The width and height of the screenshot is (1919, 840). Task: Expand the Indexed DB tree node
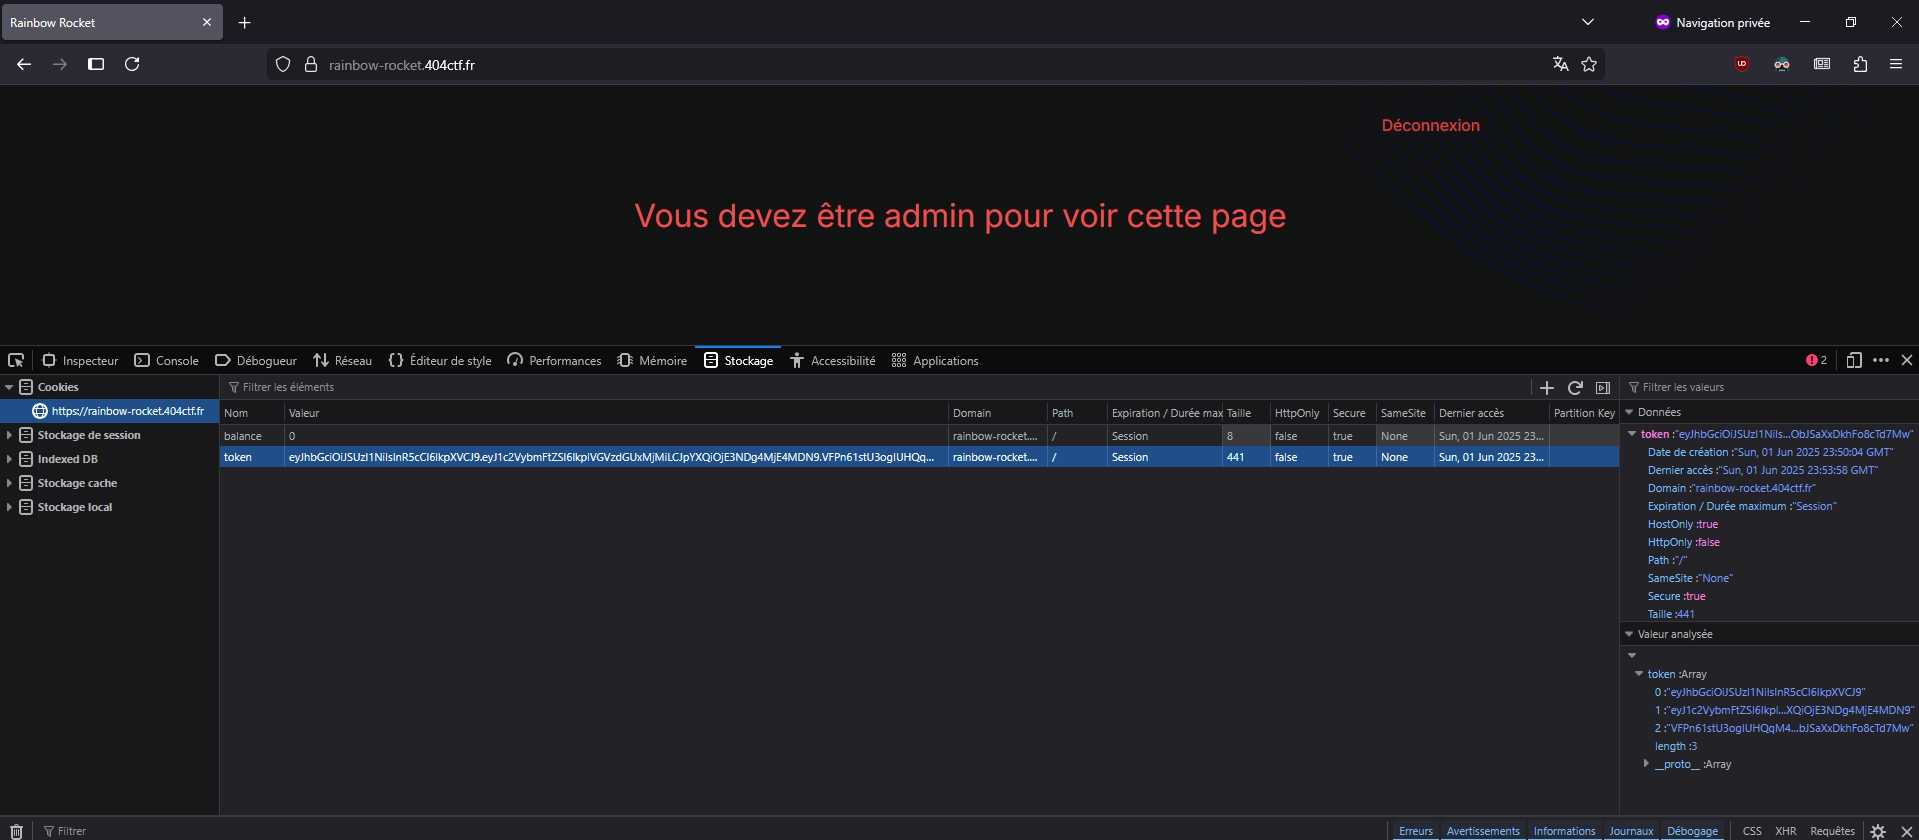click(x=9, y=459)
